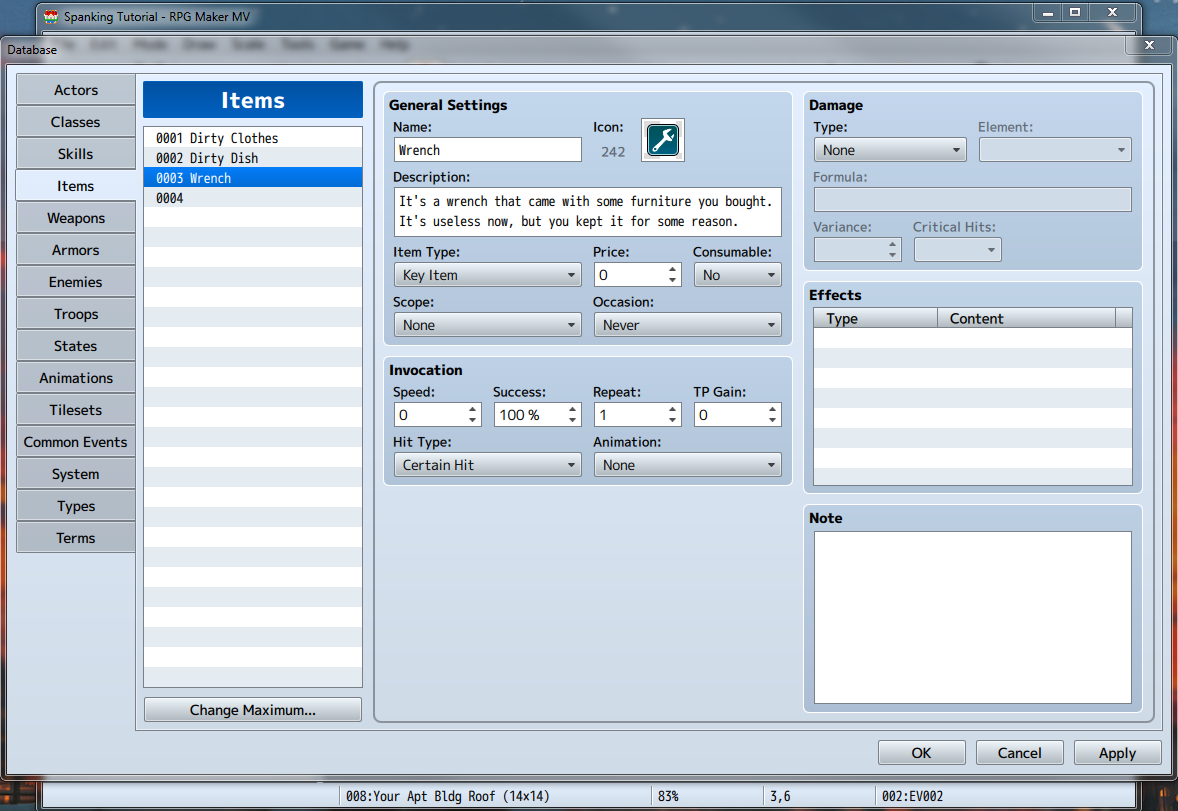The width and height of the screenshot is (1178, 811).
Task: Click the OK button
Action: tap(921, 752)
